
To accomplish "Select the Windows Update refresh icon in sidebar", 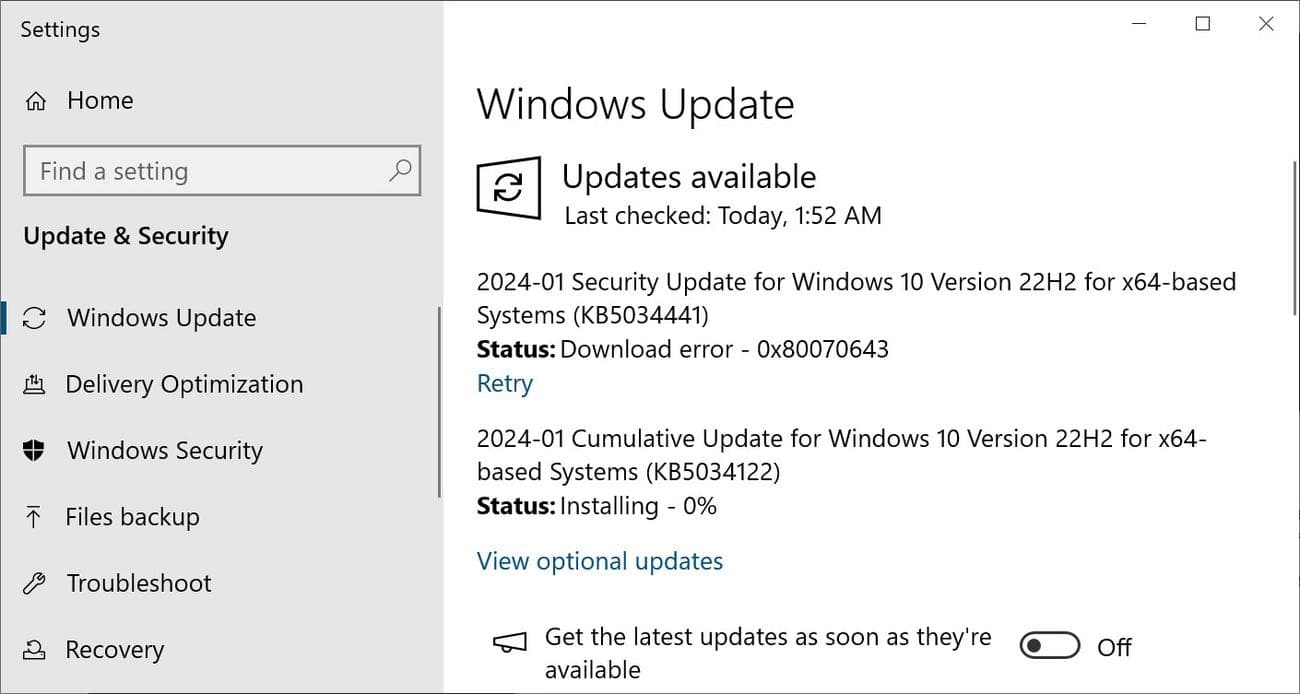I will (36, 317).
